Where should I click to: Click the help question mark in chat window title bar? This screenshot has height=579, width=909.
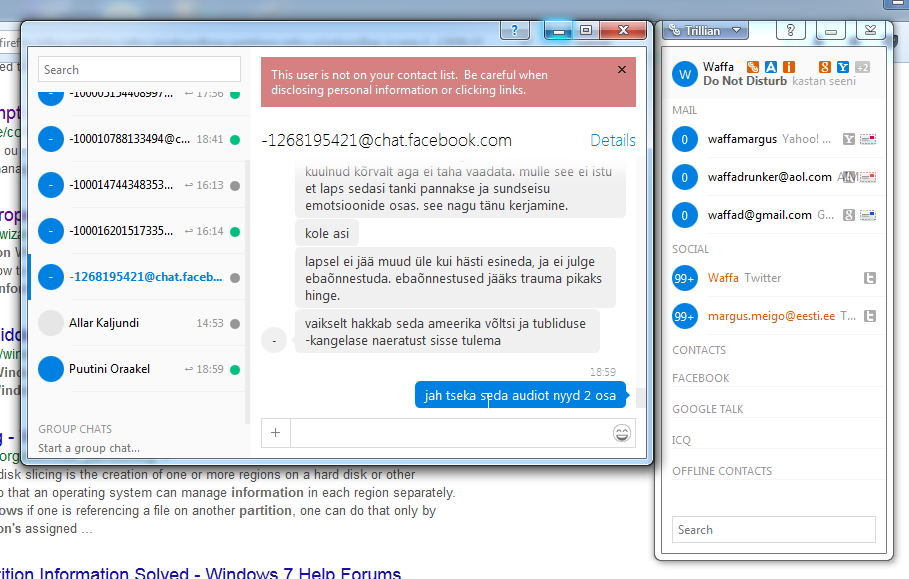[515, 30]
